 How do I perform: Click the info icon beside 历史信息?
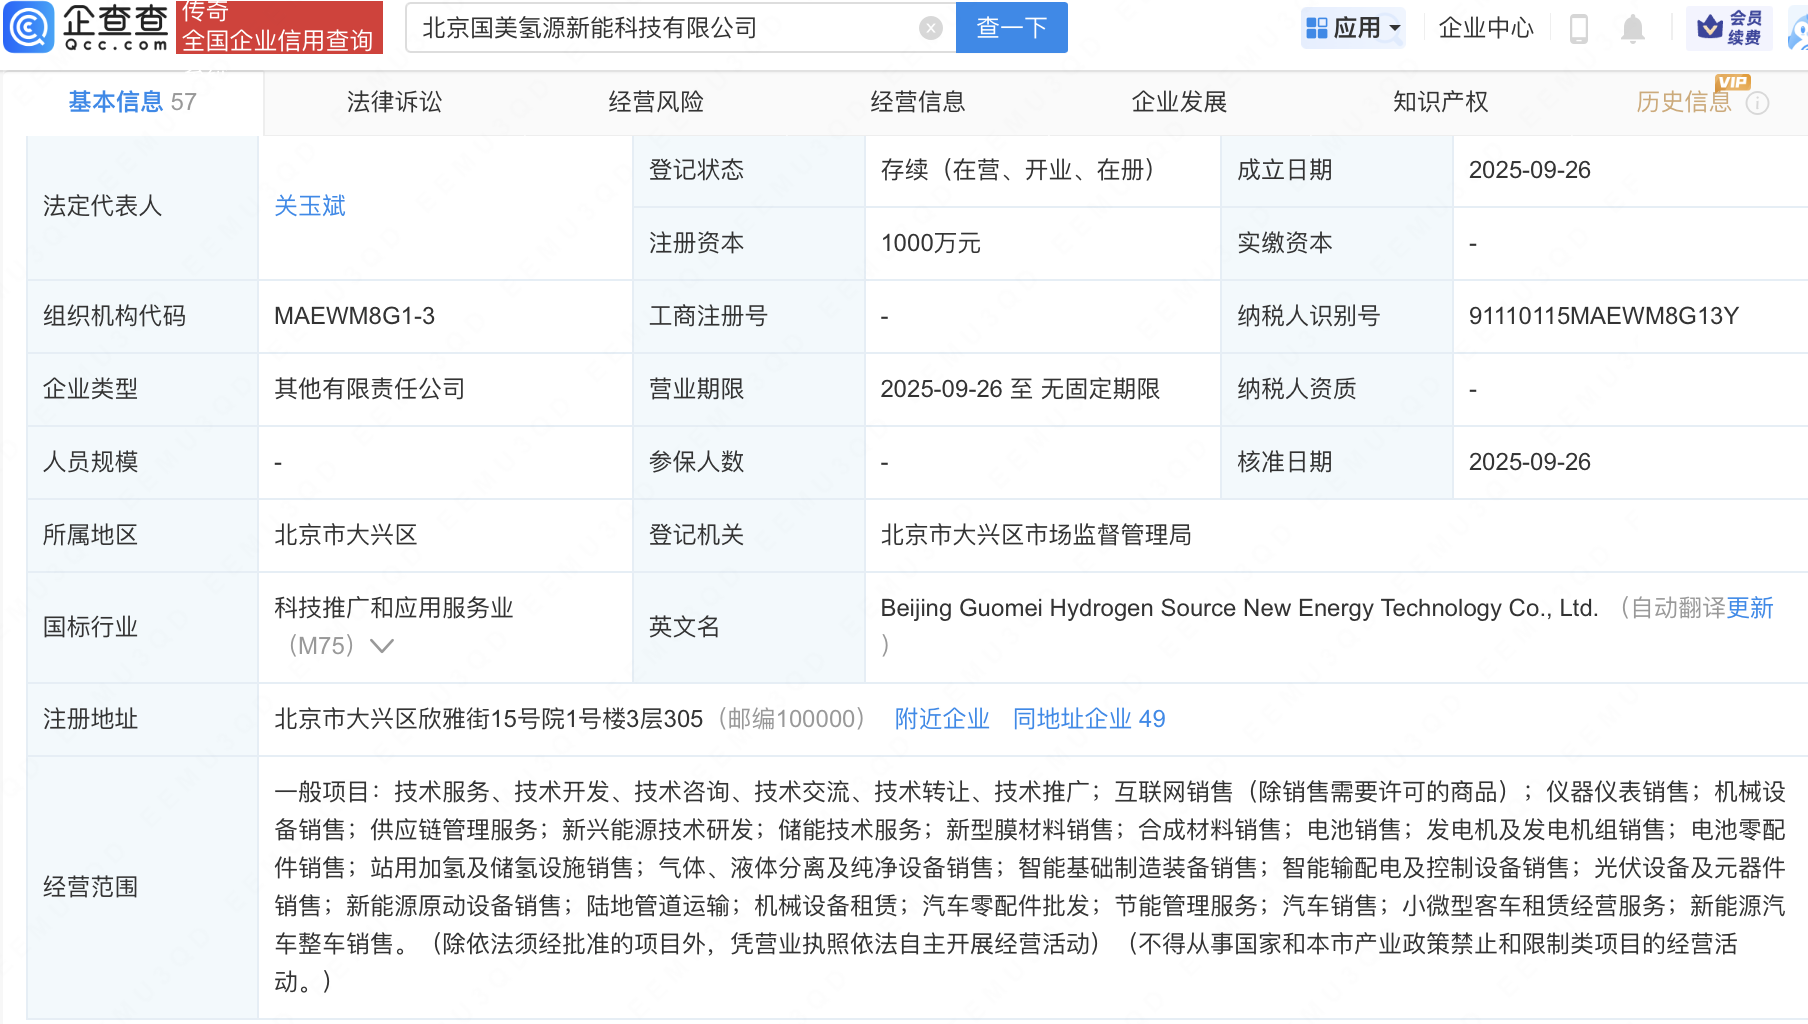(x=1757, y=103)
